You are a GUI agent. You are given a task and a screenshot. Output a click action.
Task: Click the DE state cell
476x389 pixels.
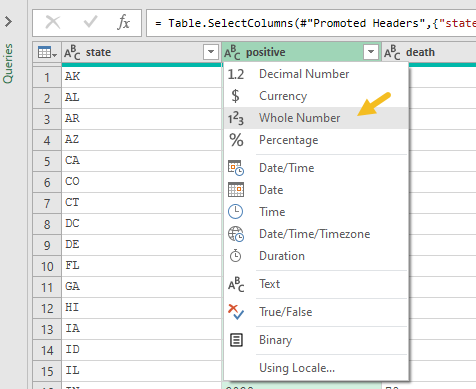point(142,245)
